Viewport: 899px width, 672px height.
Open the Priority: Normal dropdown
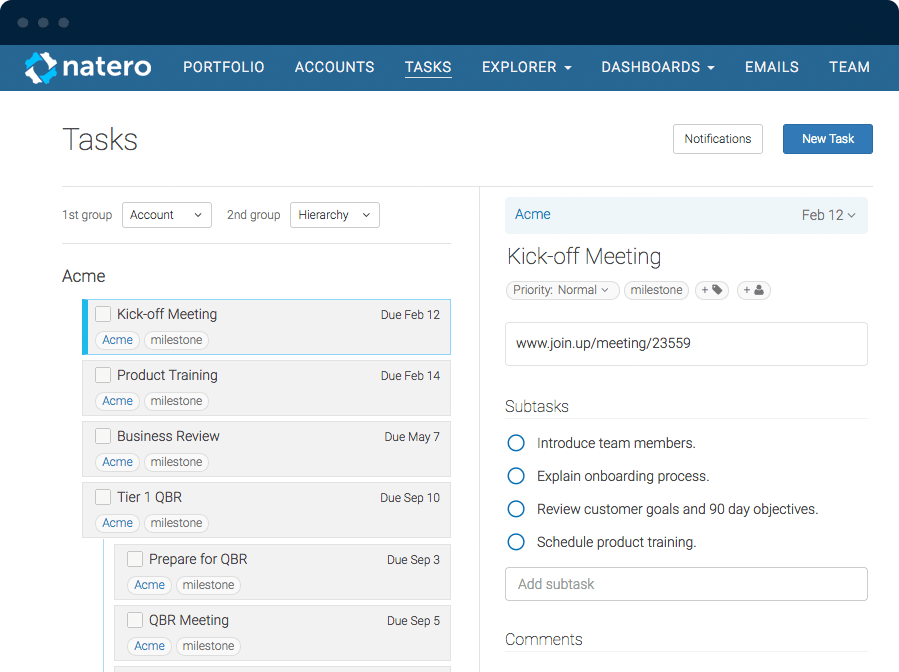coord(562,290)
